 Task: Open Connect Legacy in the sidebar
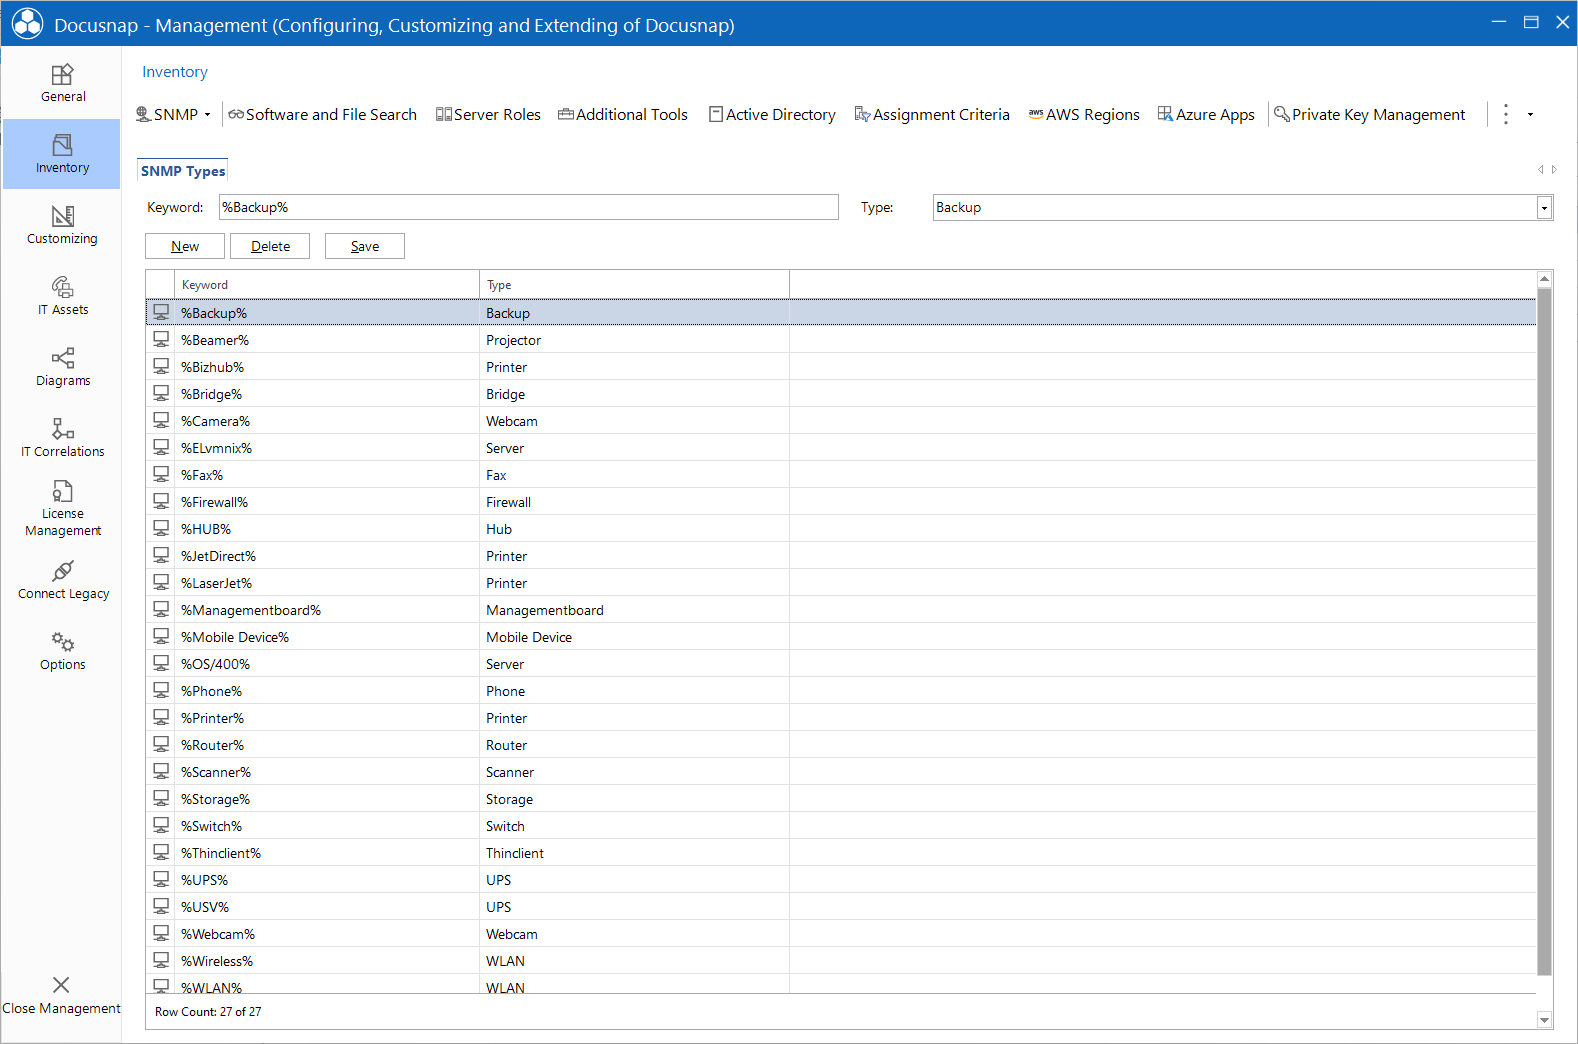[62, 580]
